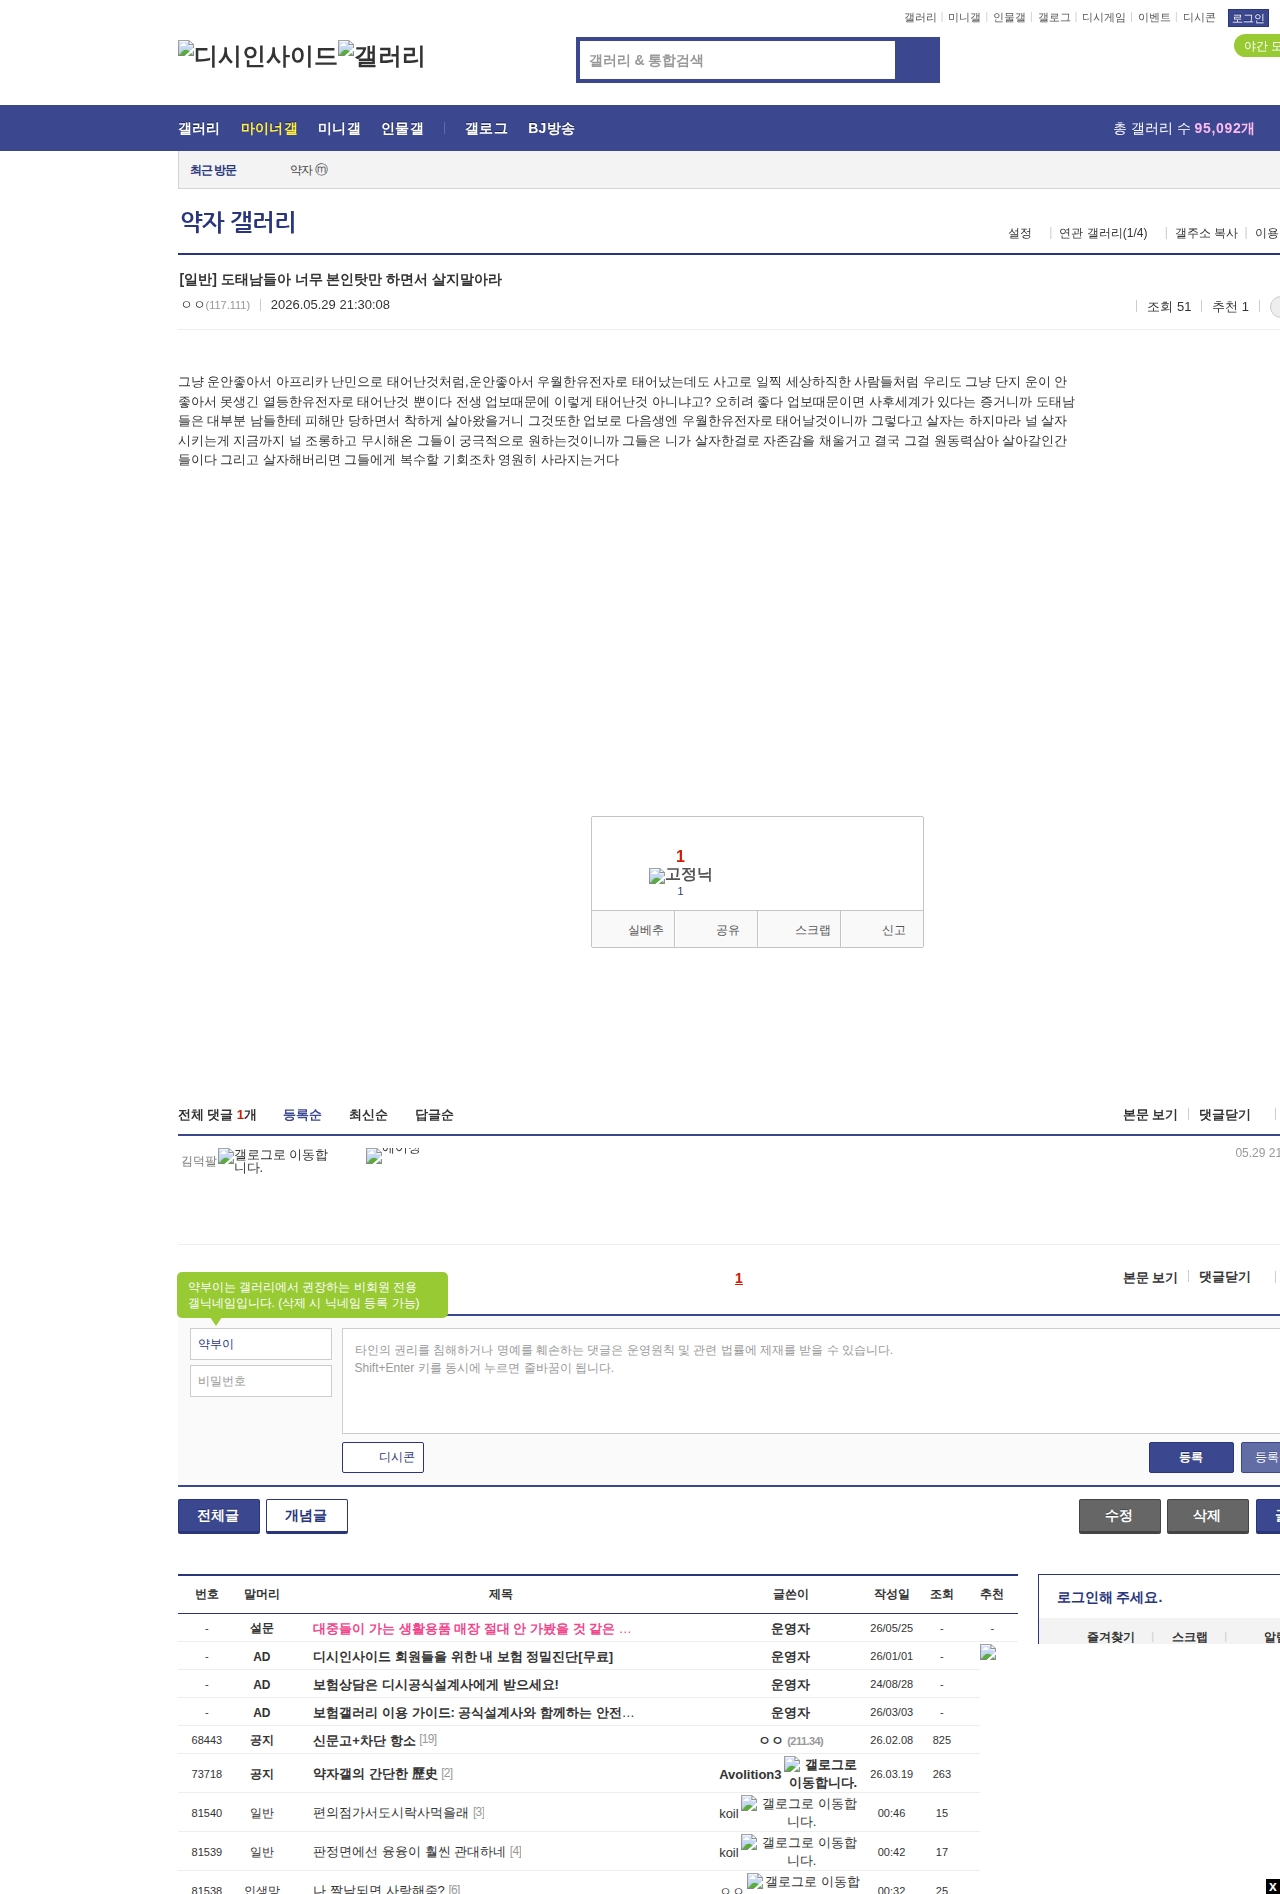Image resolution: width=1280 pixels, height=1894 pixels.
Task: Click the comment text area
Action: (811, 1381)
